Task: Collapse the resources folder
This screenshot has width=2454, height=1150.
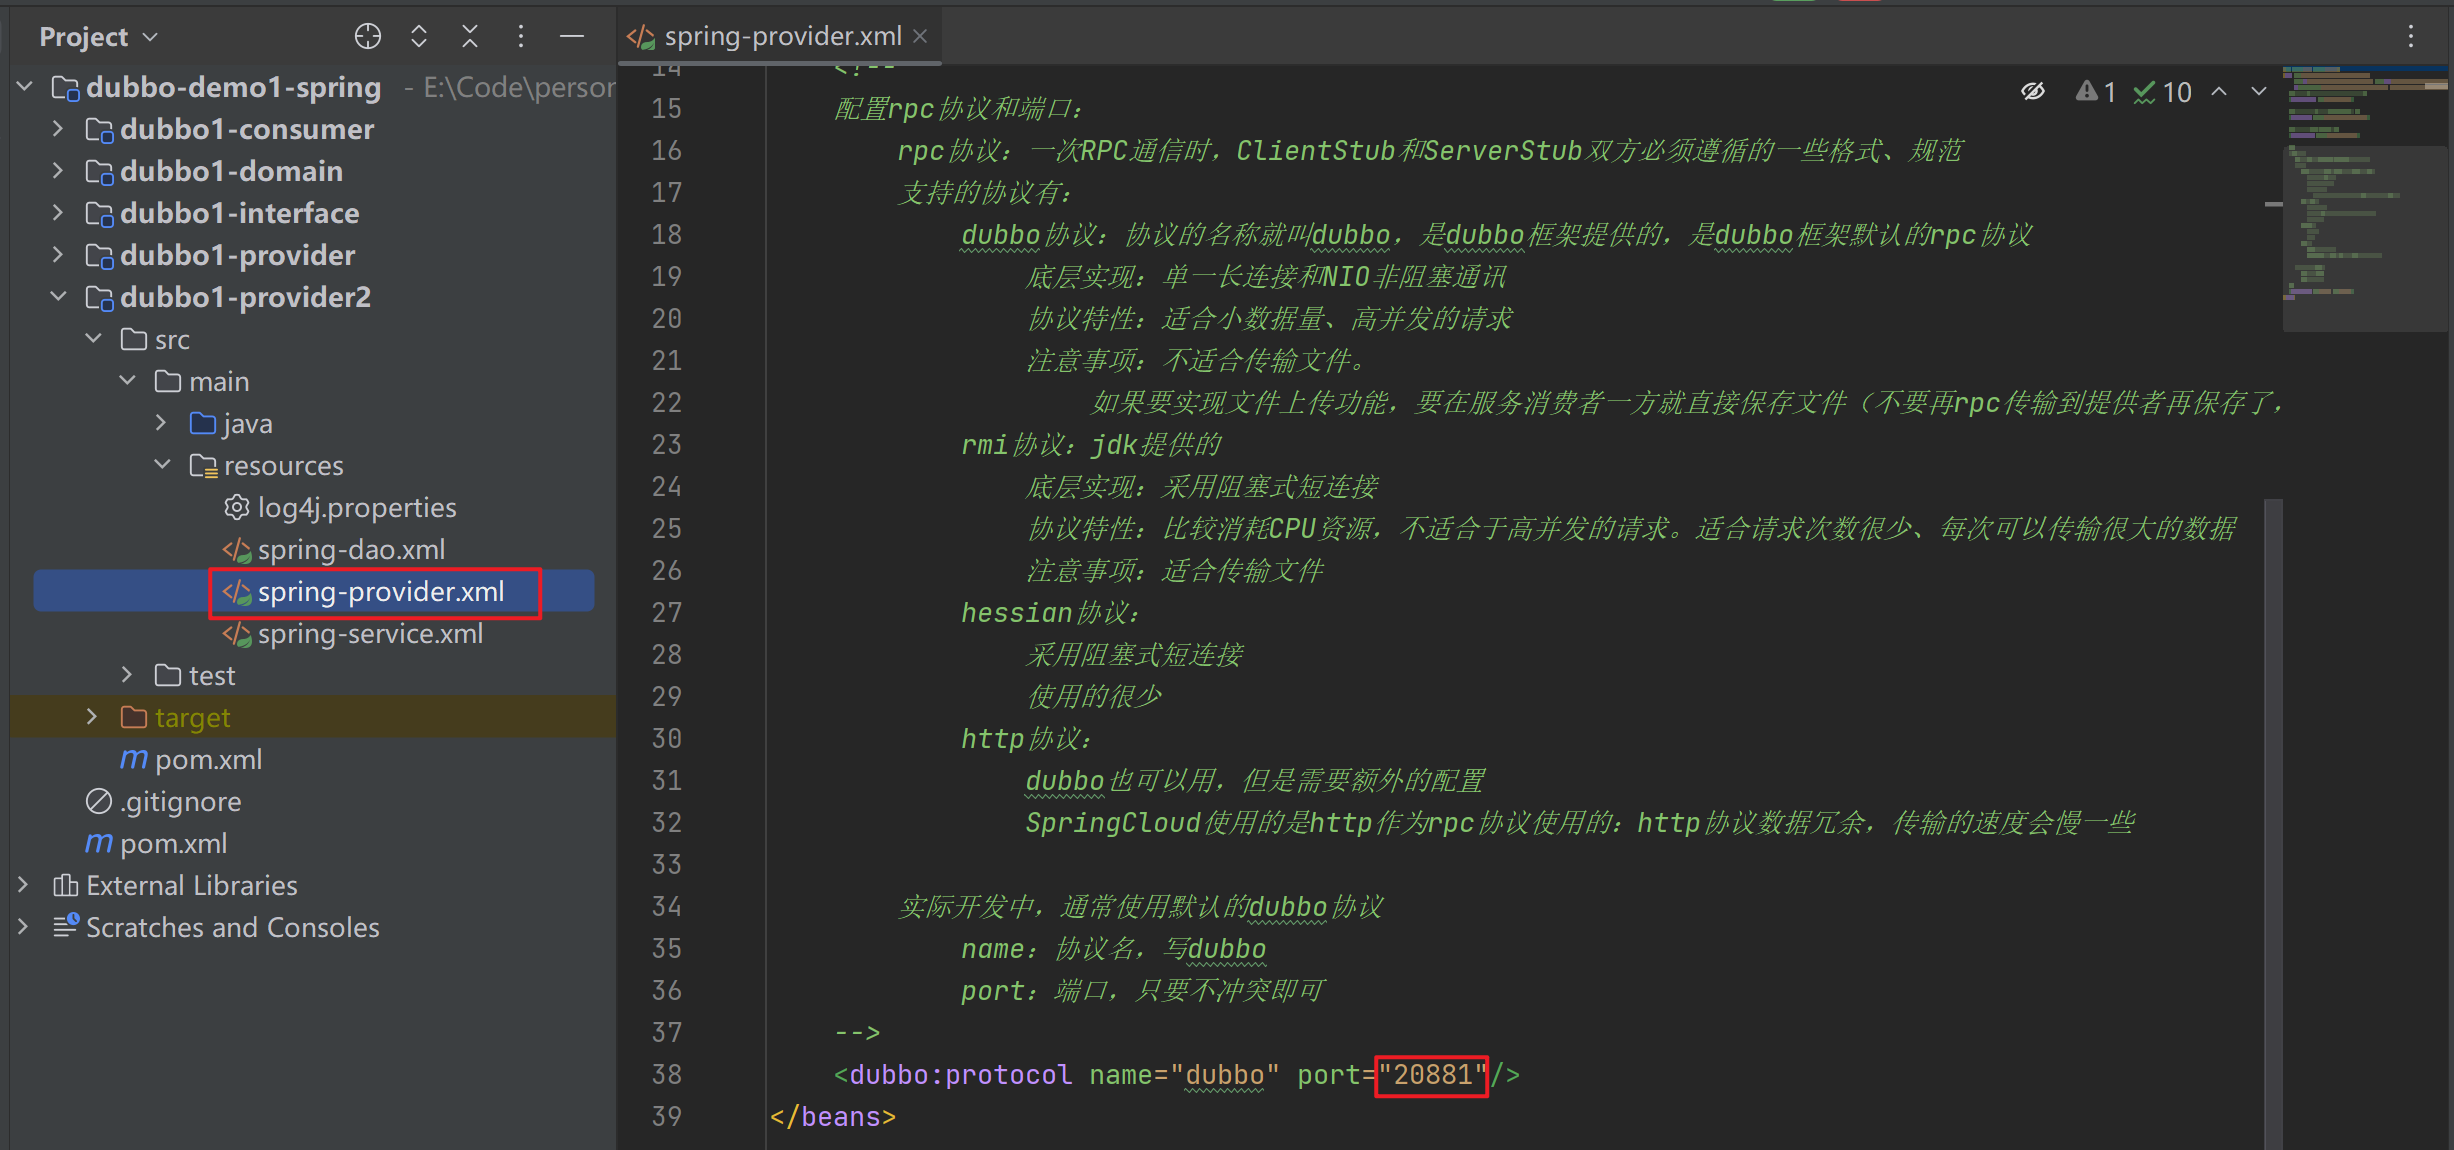Action: coord(161,465)
